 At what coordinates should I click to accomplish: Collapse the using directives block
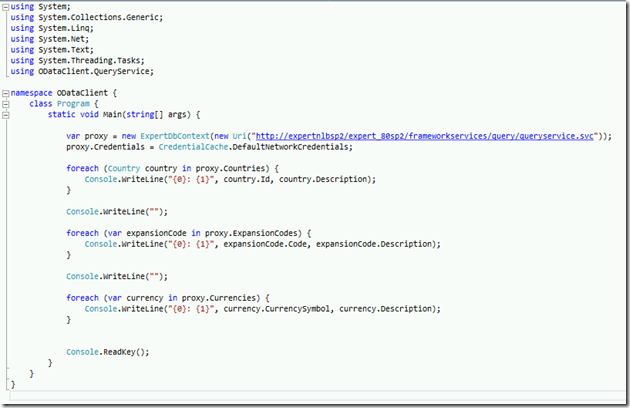[x=5, y=6]
